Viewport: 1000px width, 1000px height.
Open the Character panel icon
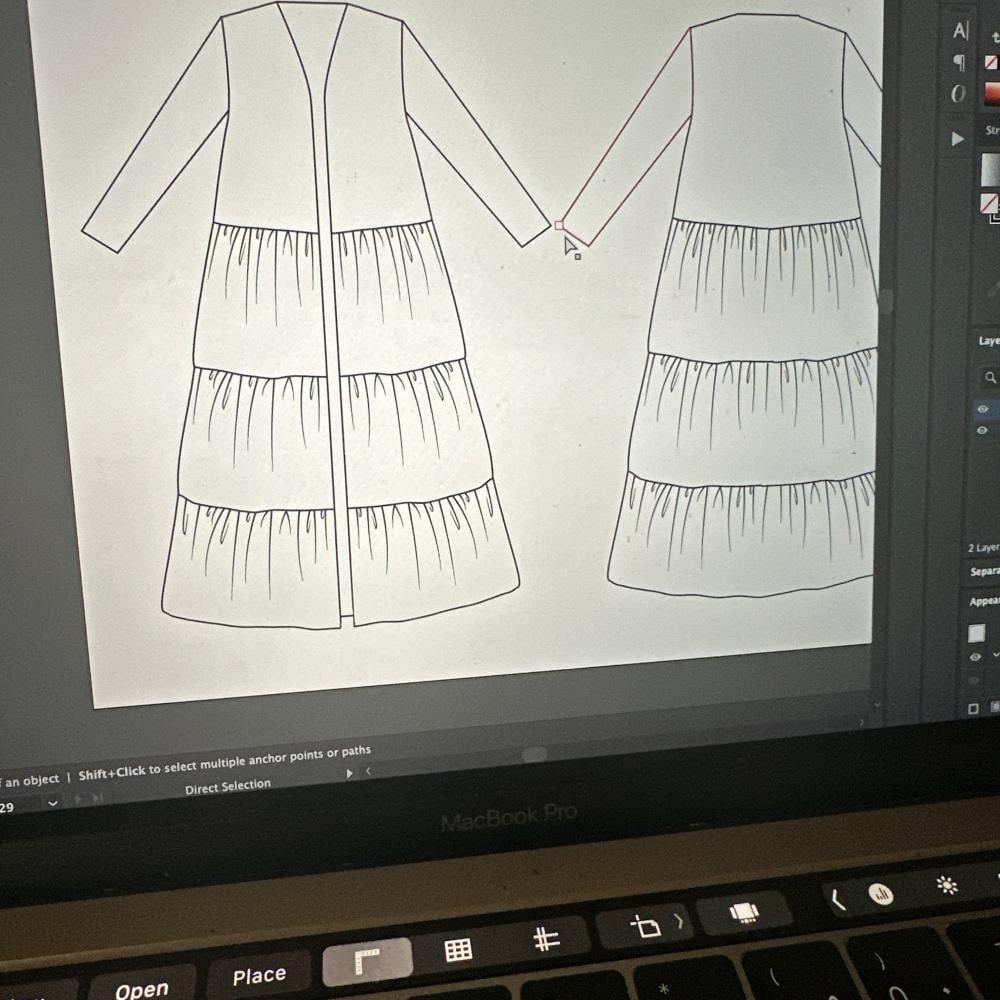961,32
